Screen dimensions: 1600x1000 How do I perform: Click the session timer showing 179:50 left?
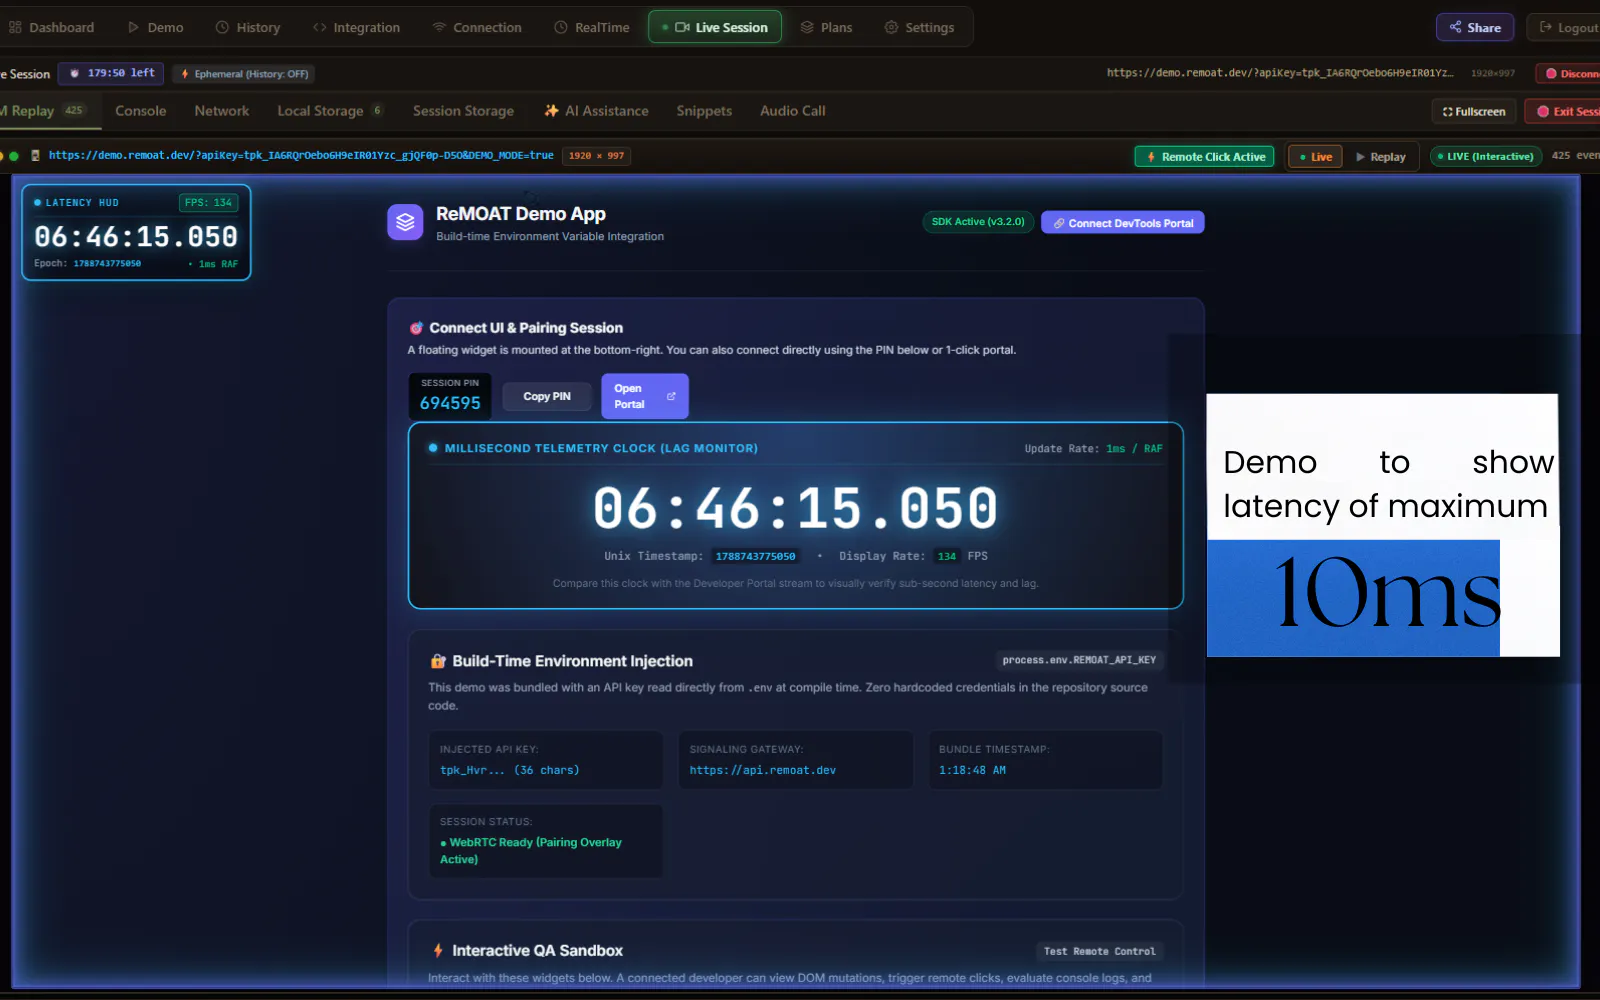pyautogui.click(x=111, y=73)
